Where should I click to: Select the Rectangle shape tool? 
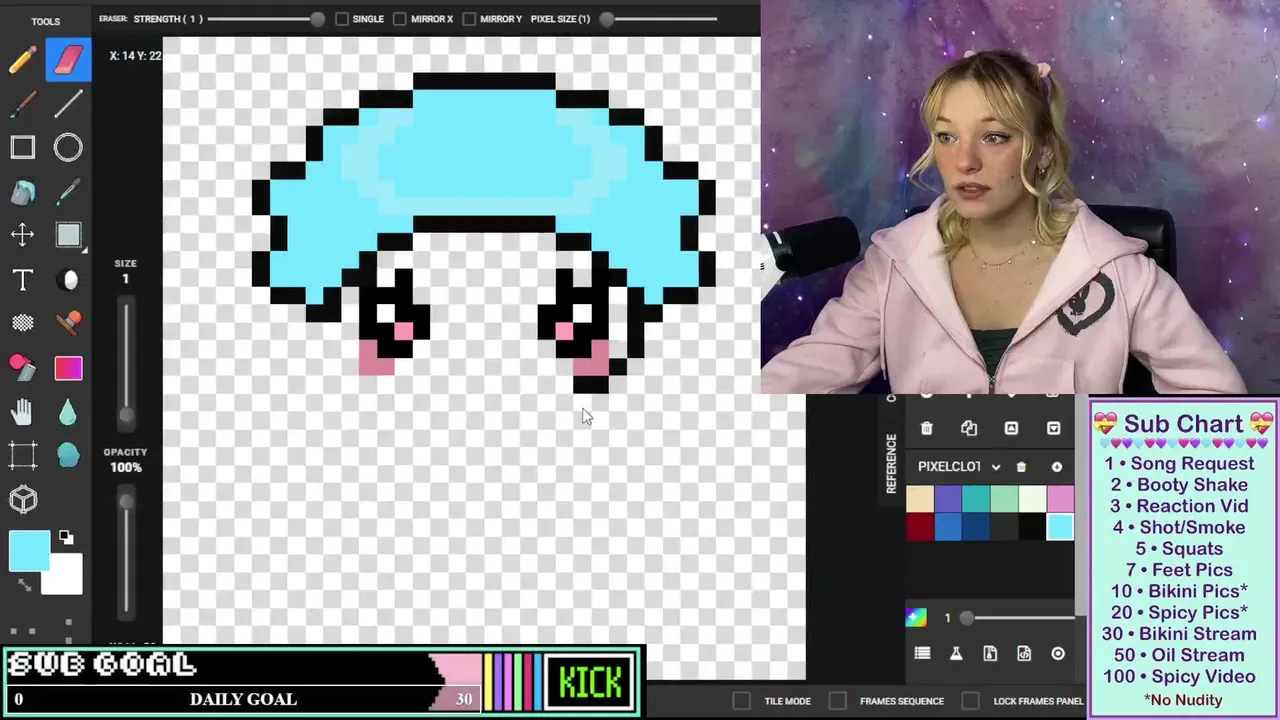pos(22,148)
